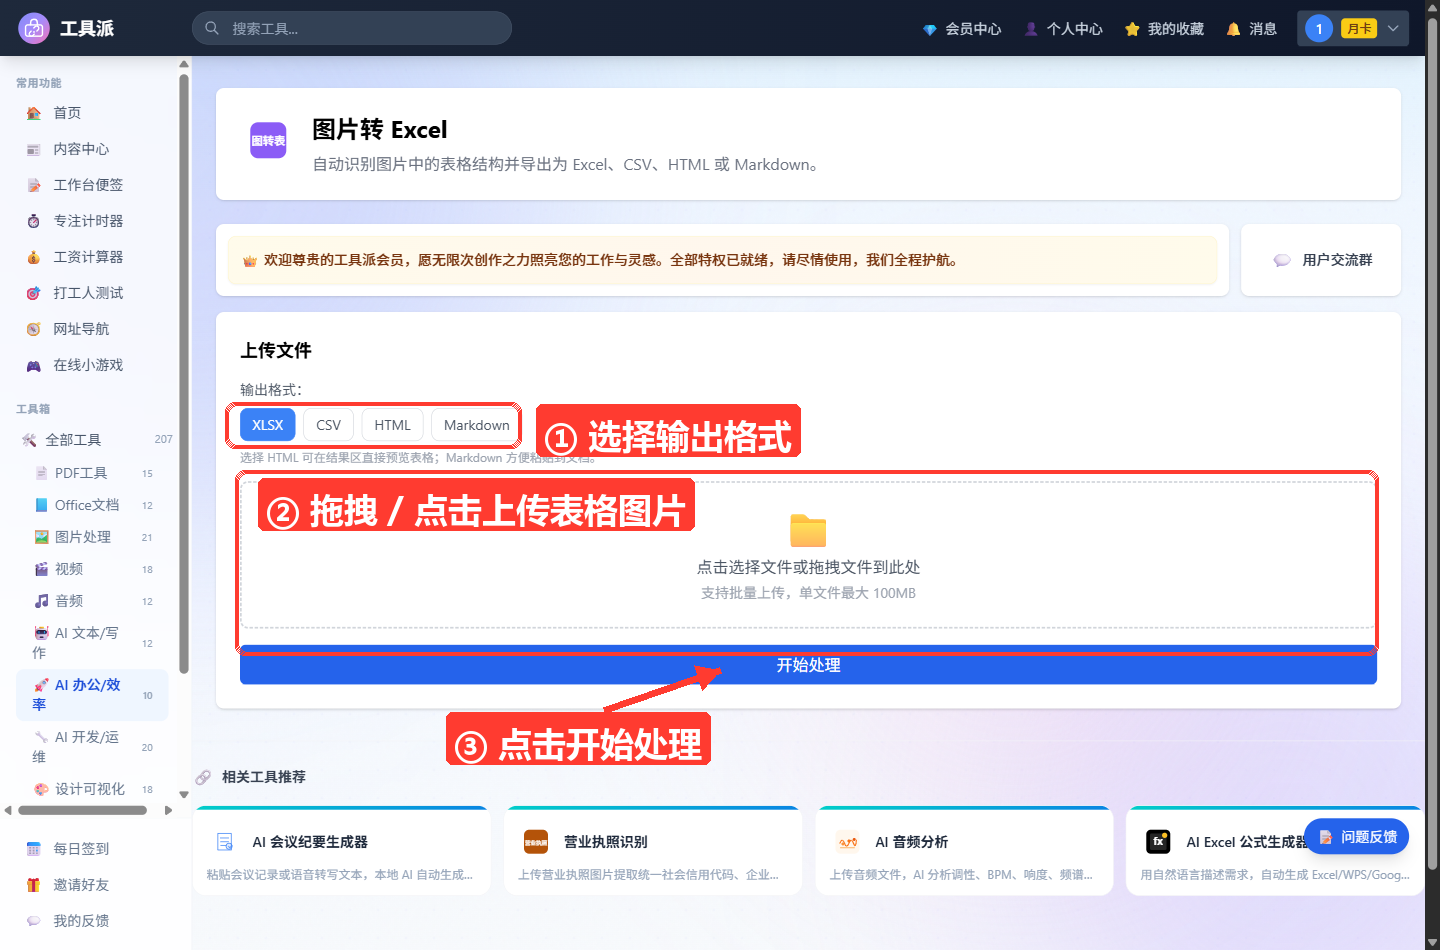Click the 会员中心 diamond icon
This screenshot has width=1440, height=950.
point(930,29)
